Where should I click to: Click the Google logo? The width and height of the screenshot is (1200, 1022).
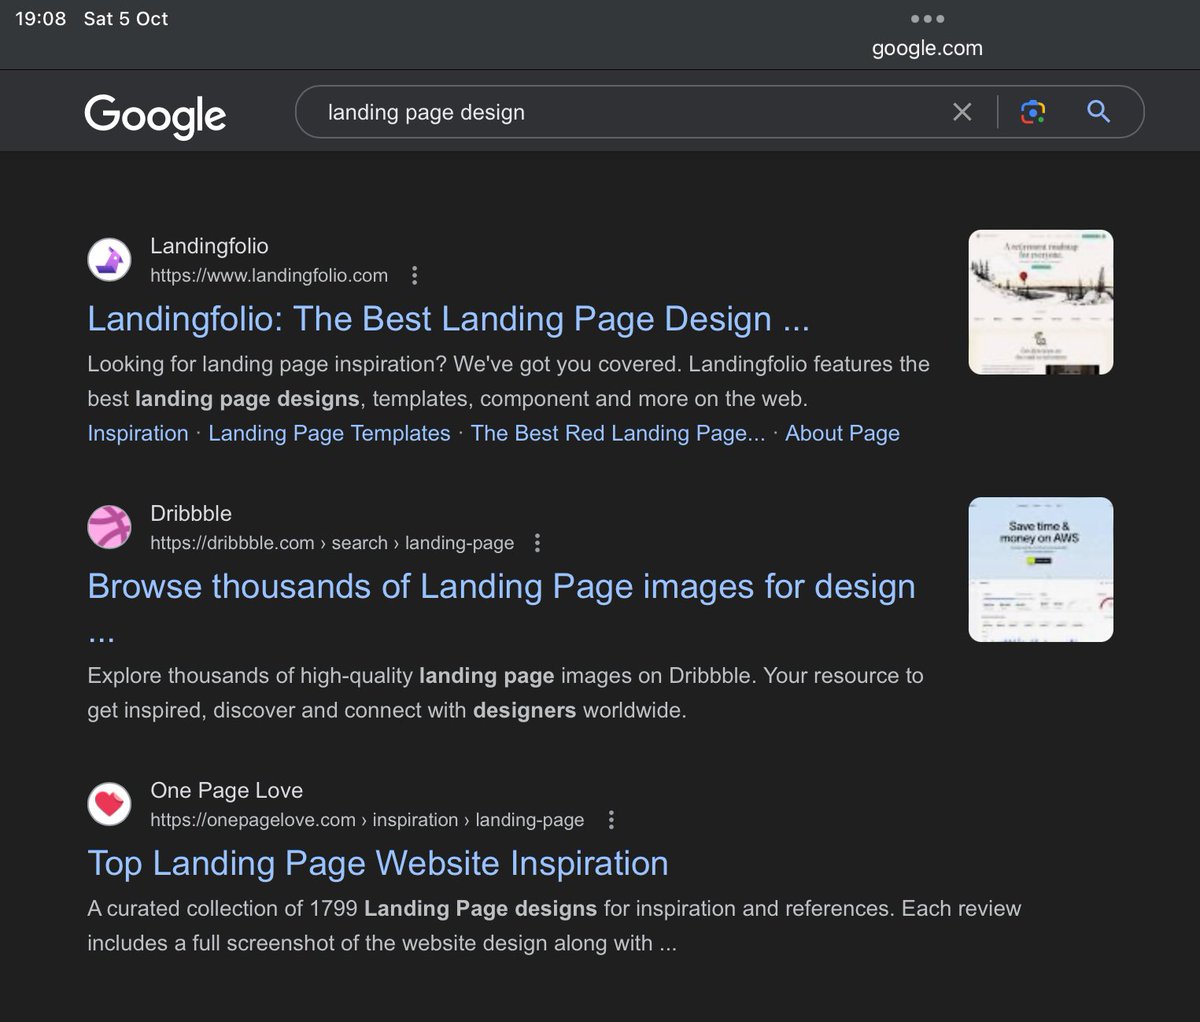click(155, 116)
